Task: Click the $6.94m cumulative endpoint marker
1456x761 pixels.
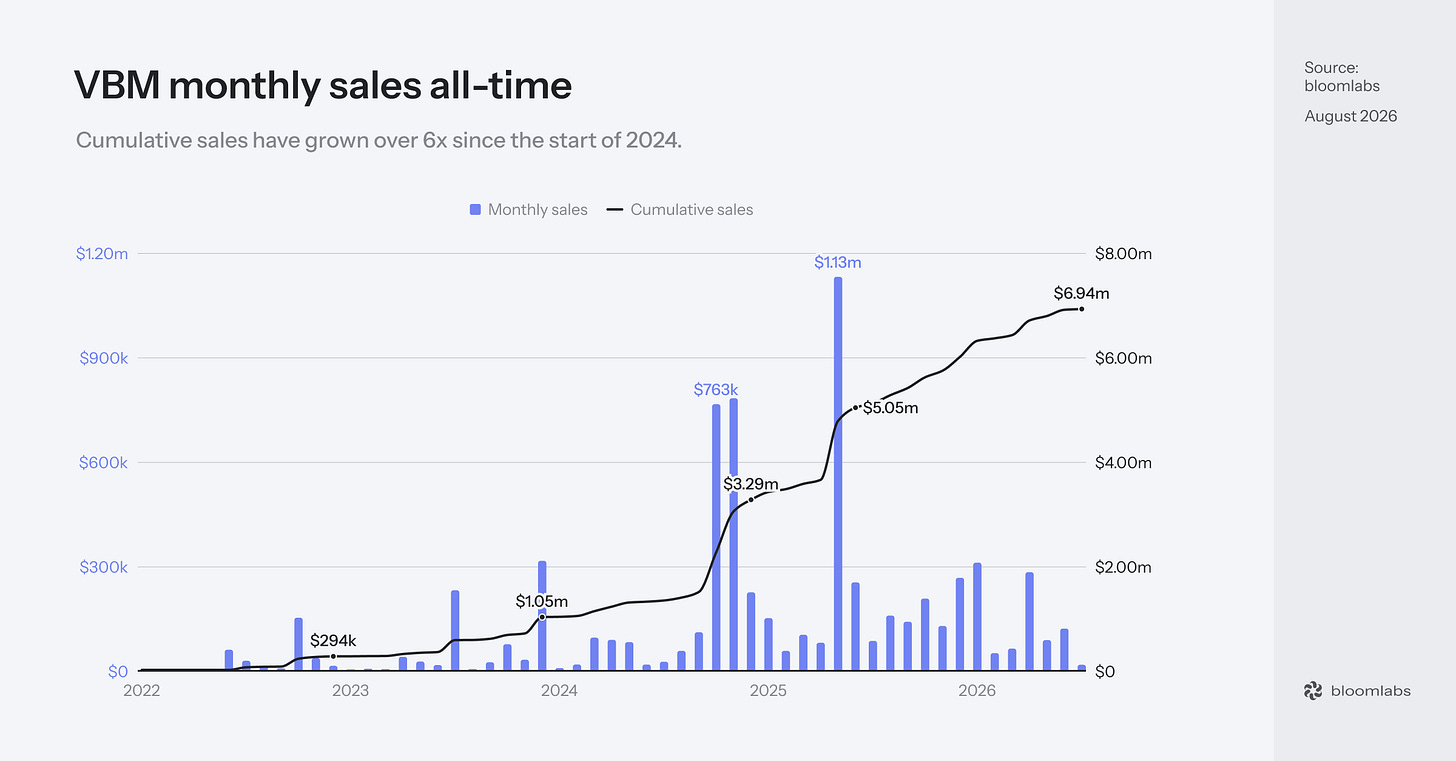Action: pos(1081,309)
